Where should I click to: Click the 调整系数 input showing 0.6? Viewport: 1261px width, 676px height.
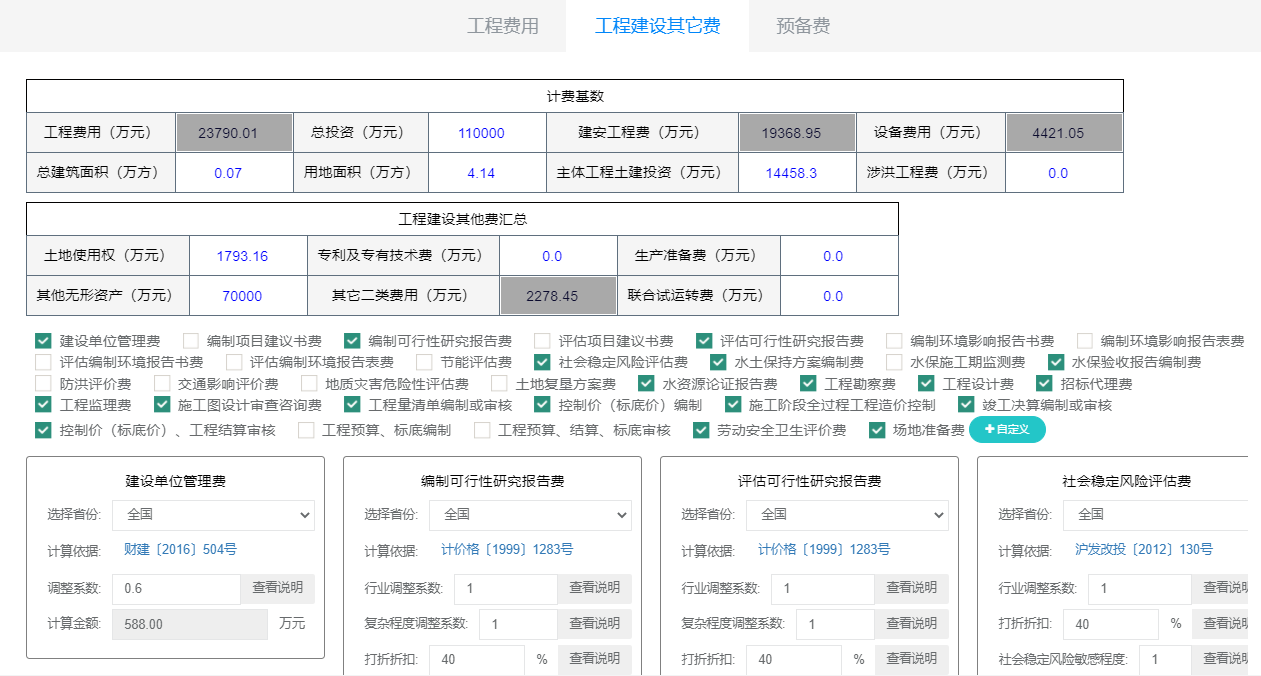click(176, 588)
